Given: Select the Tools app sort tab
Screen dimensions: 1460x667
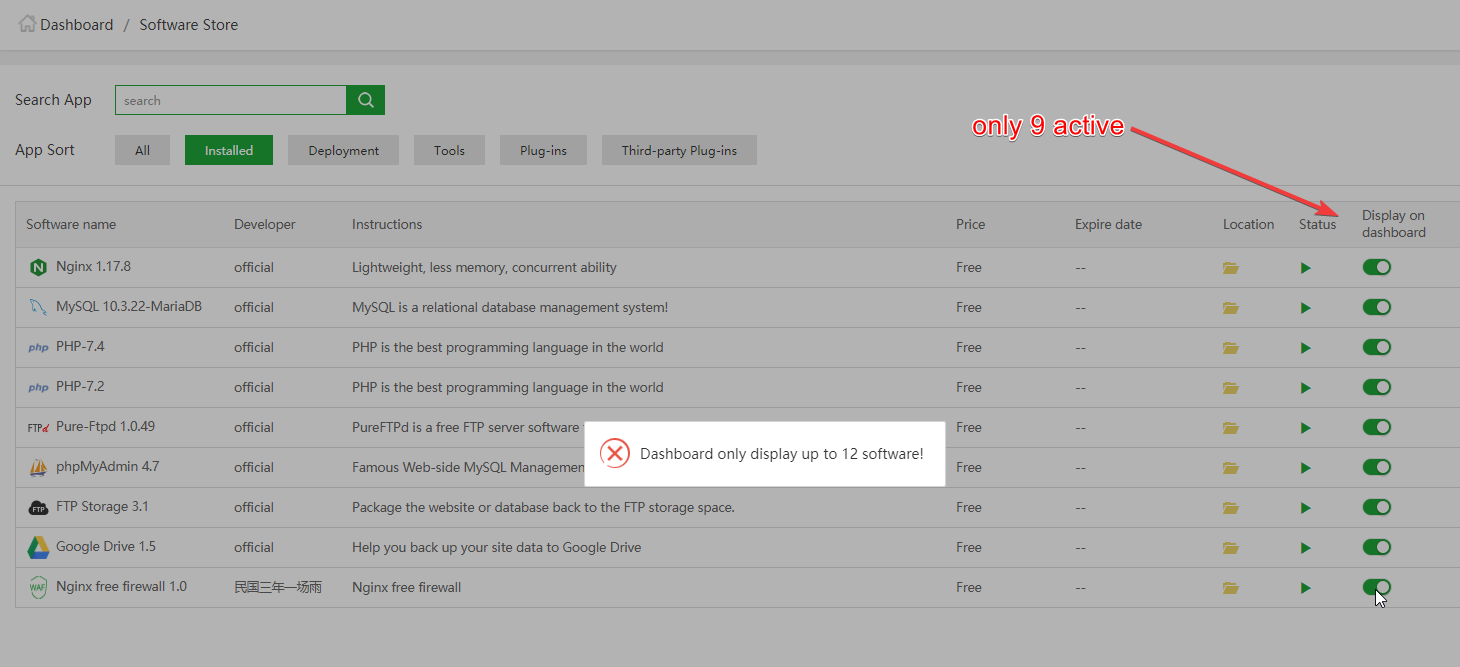Looking at the screenshot, I should point(449,150).
